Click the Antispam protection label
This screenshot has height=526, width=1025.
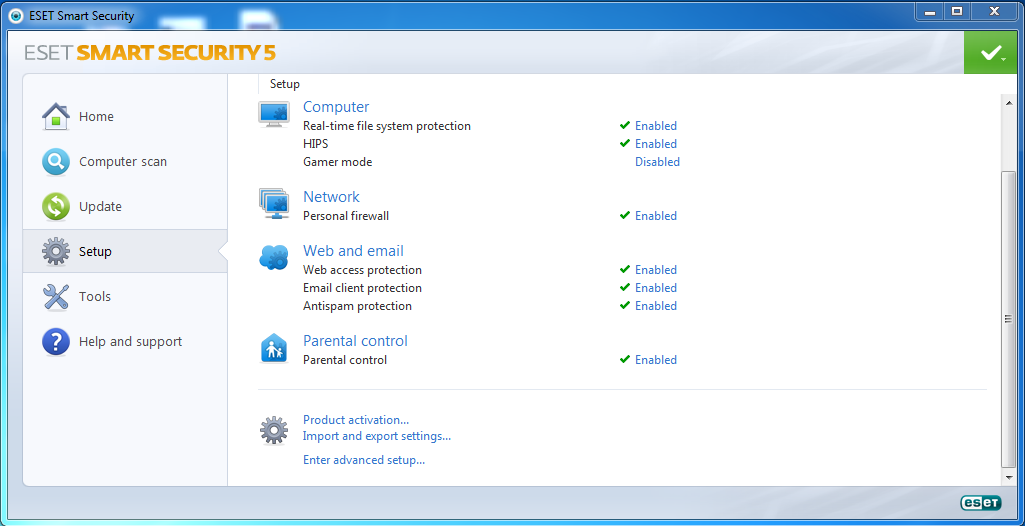(x=358, y=306)
